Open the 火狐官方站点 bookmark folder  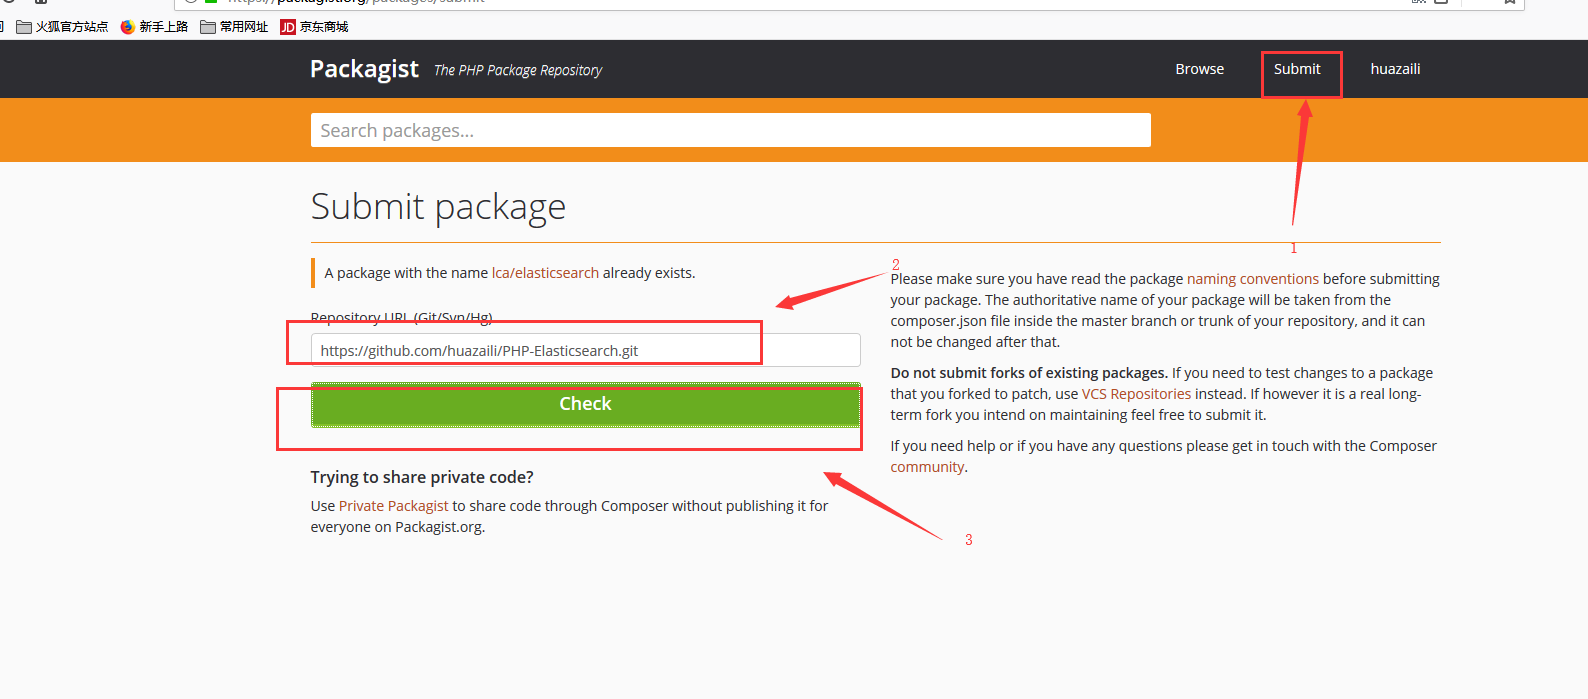coord(62,27)
